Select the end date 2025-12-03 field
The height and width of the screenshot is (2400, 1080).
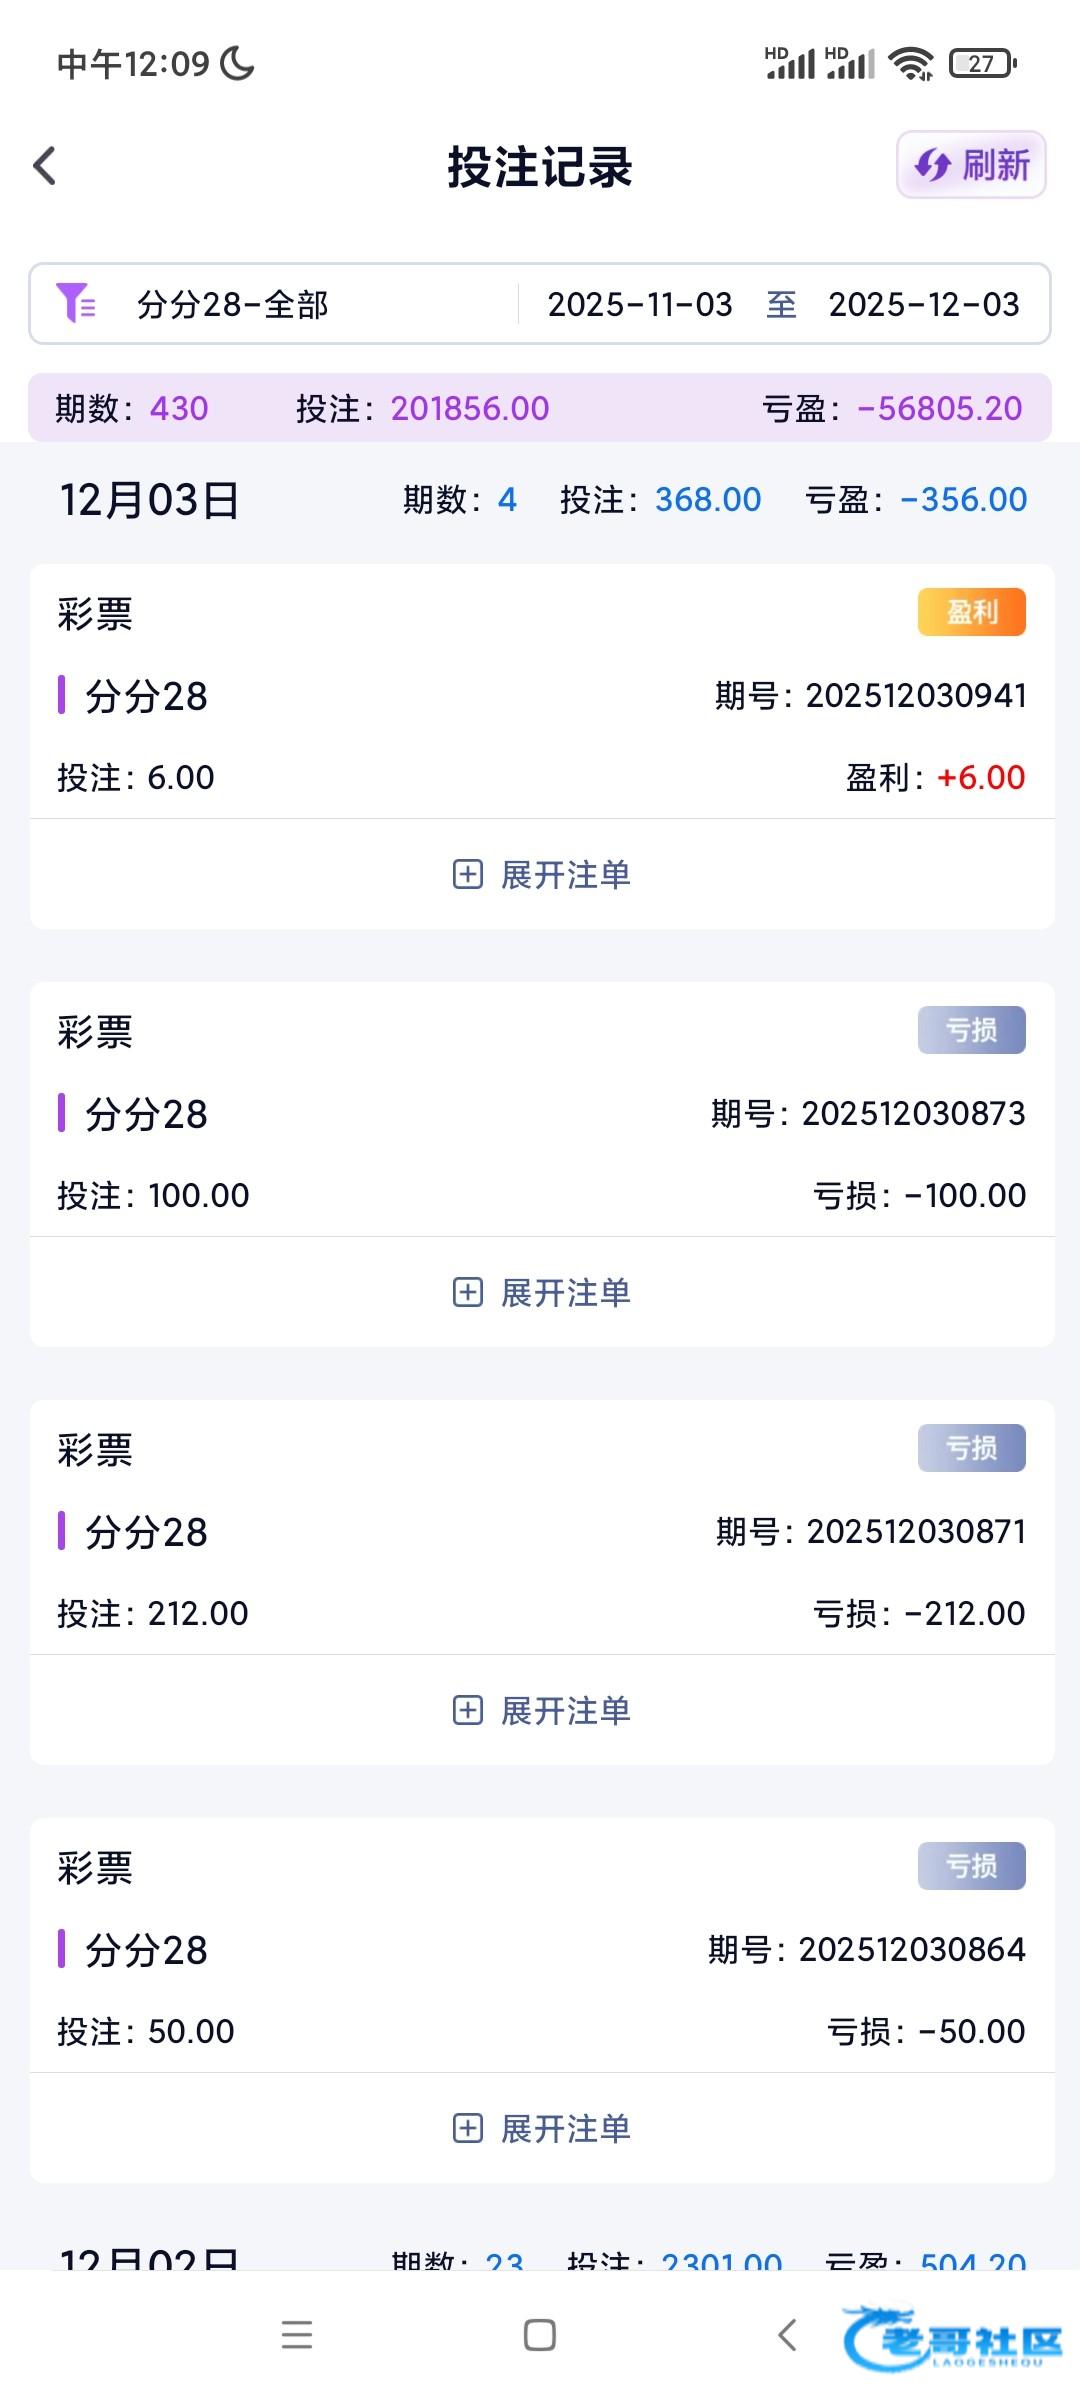tap(923, 304)
